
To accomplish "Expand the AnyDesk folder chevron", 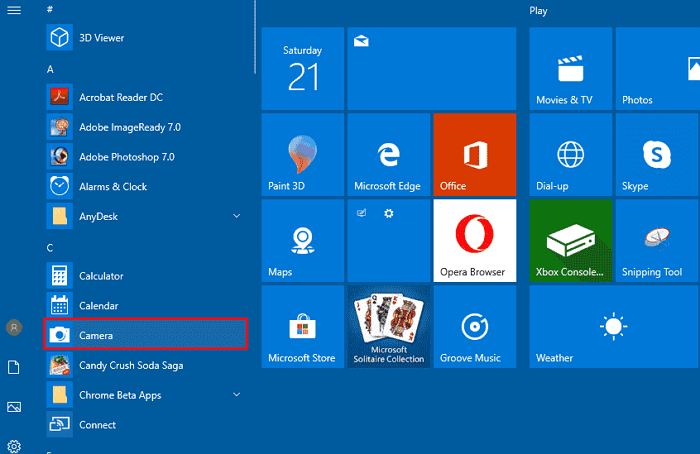I will coord(237,216).
